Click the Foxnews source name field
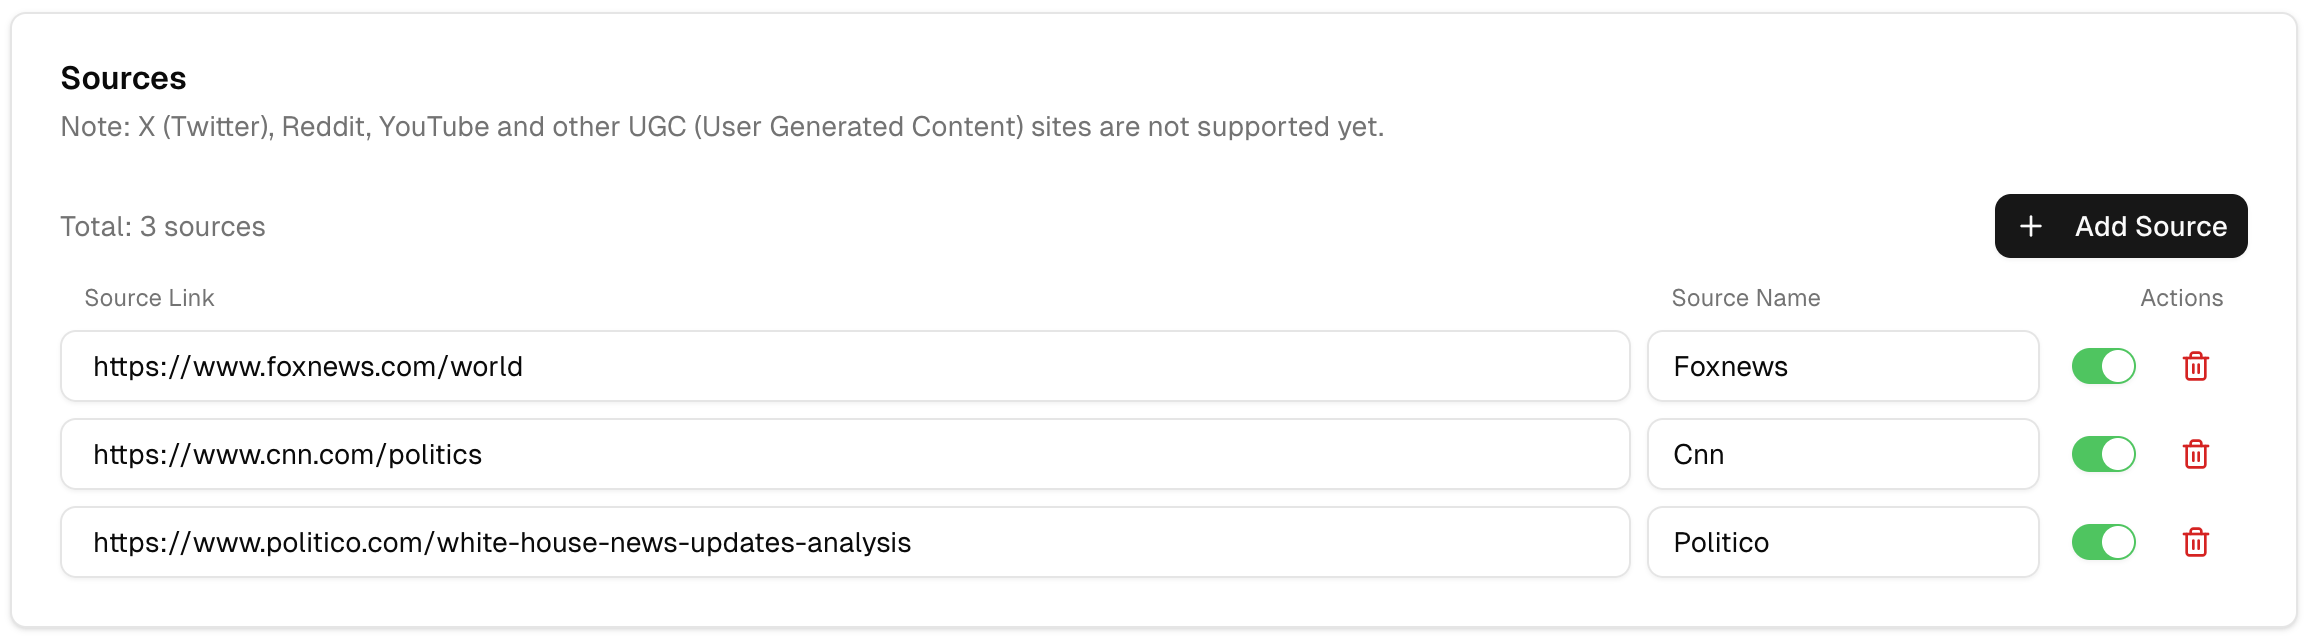2314x644 pixels. 1843,366
